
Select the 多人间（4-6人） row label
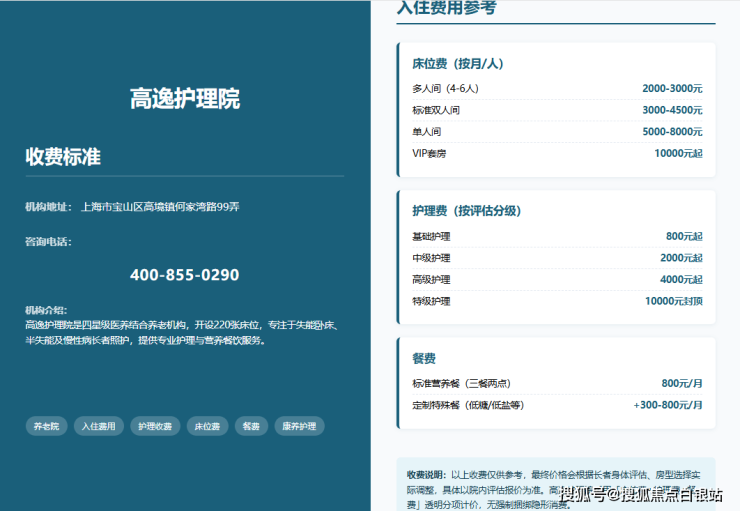point(445,88)
